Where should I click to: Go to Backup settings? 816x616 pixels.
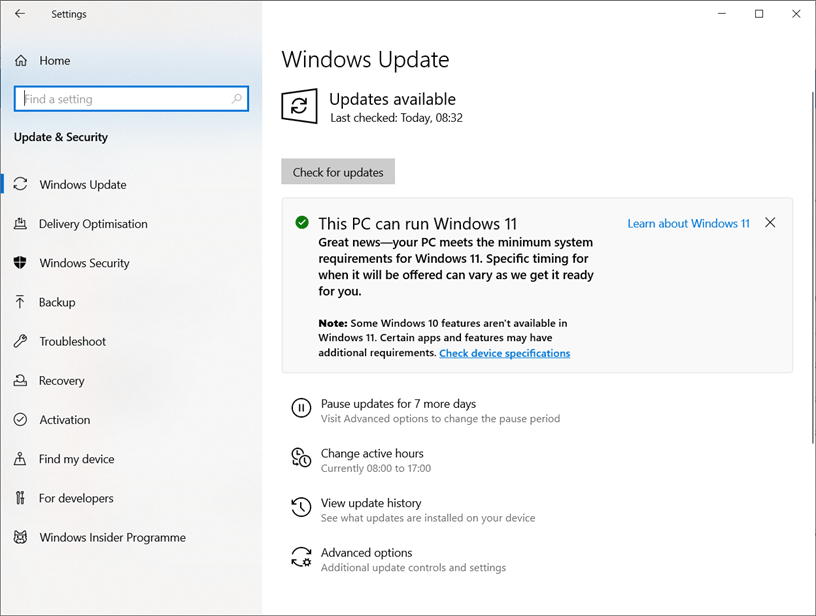57,302
